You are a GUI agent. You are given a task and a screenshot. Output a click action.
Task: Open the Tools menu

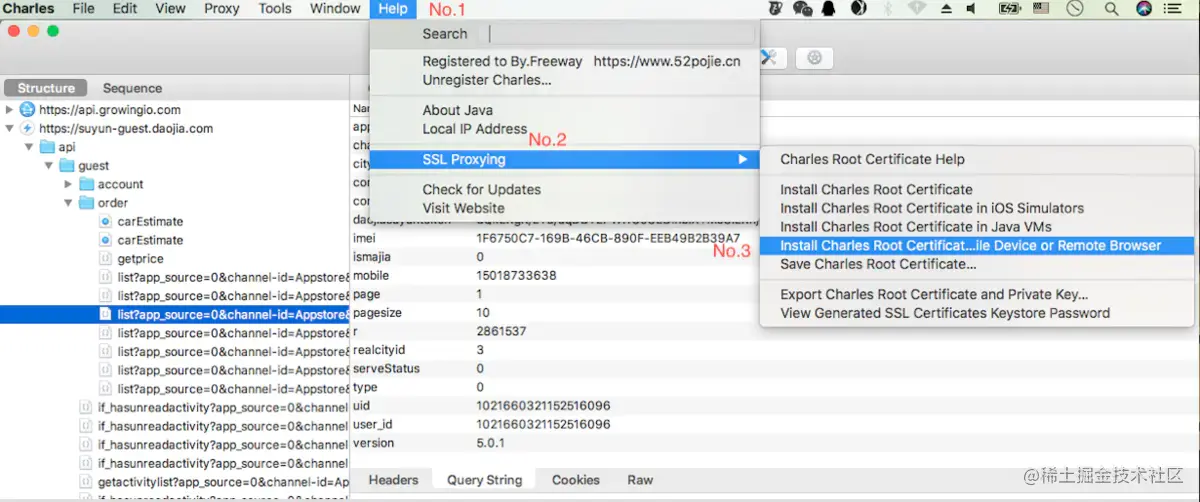pyautogui.click(x=275, y=9)
